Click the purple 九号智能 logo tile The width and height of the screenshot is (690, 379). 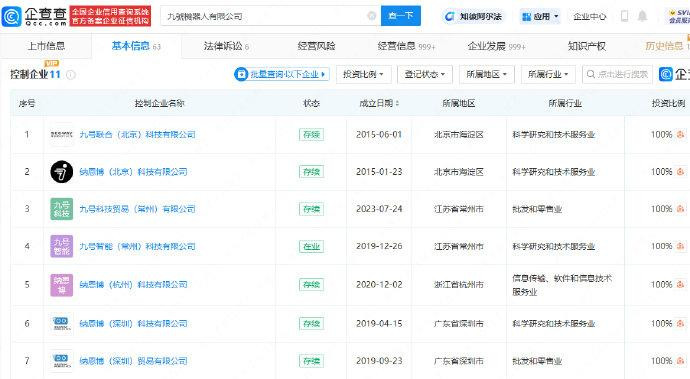tap(62, 246)
